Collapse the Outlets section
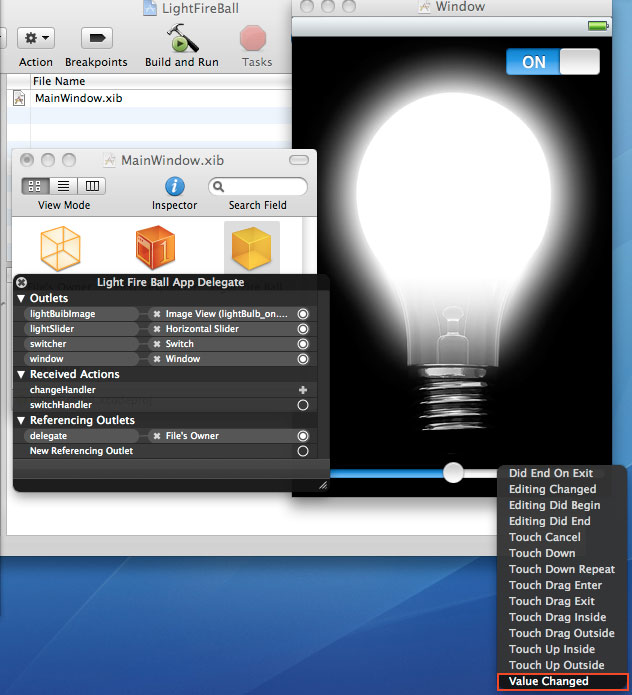The width and height of the screenshot is (632, 695). tap(21, 298)
